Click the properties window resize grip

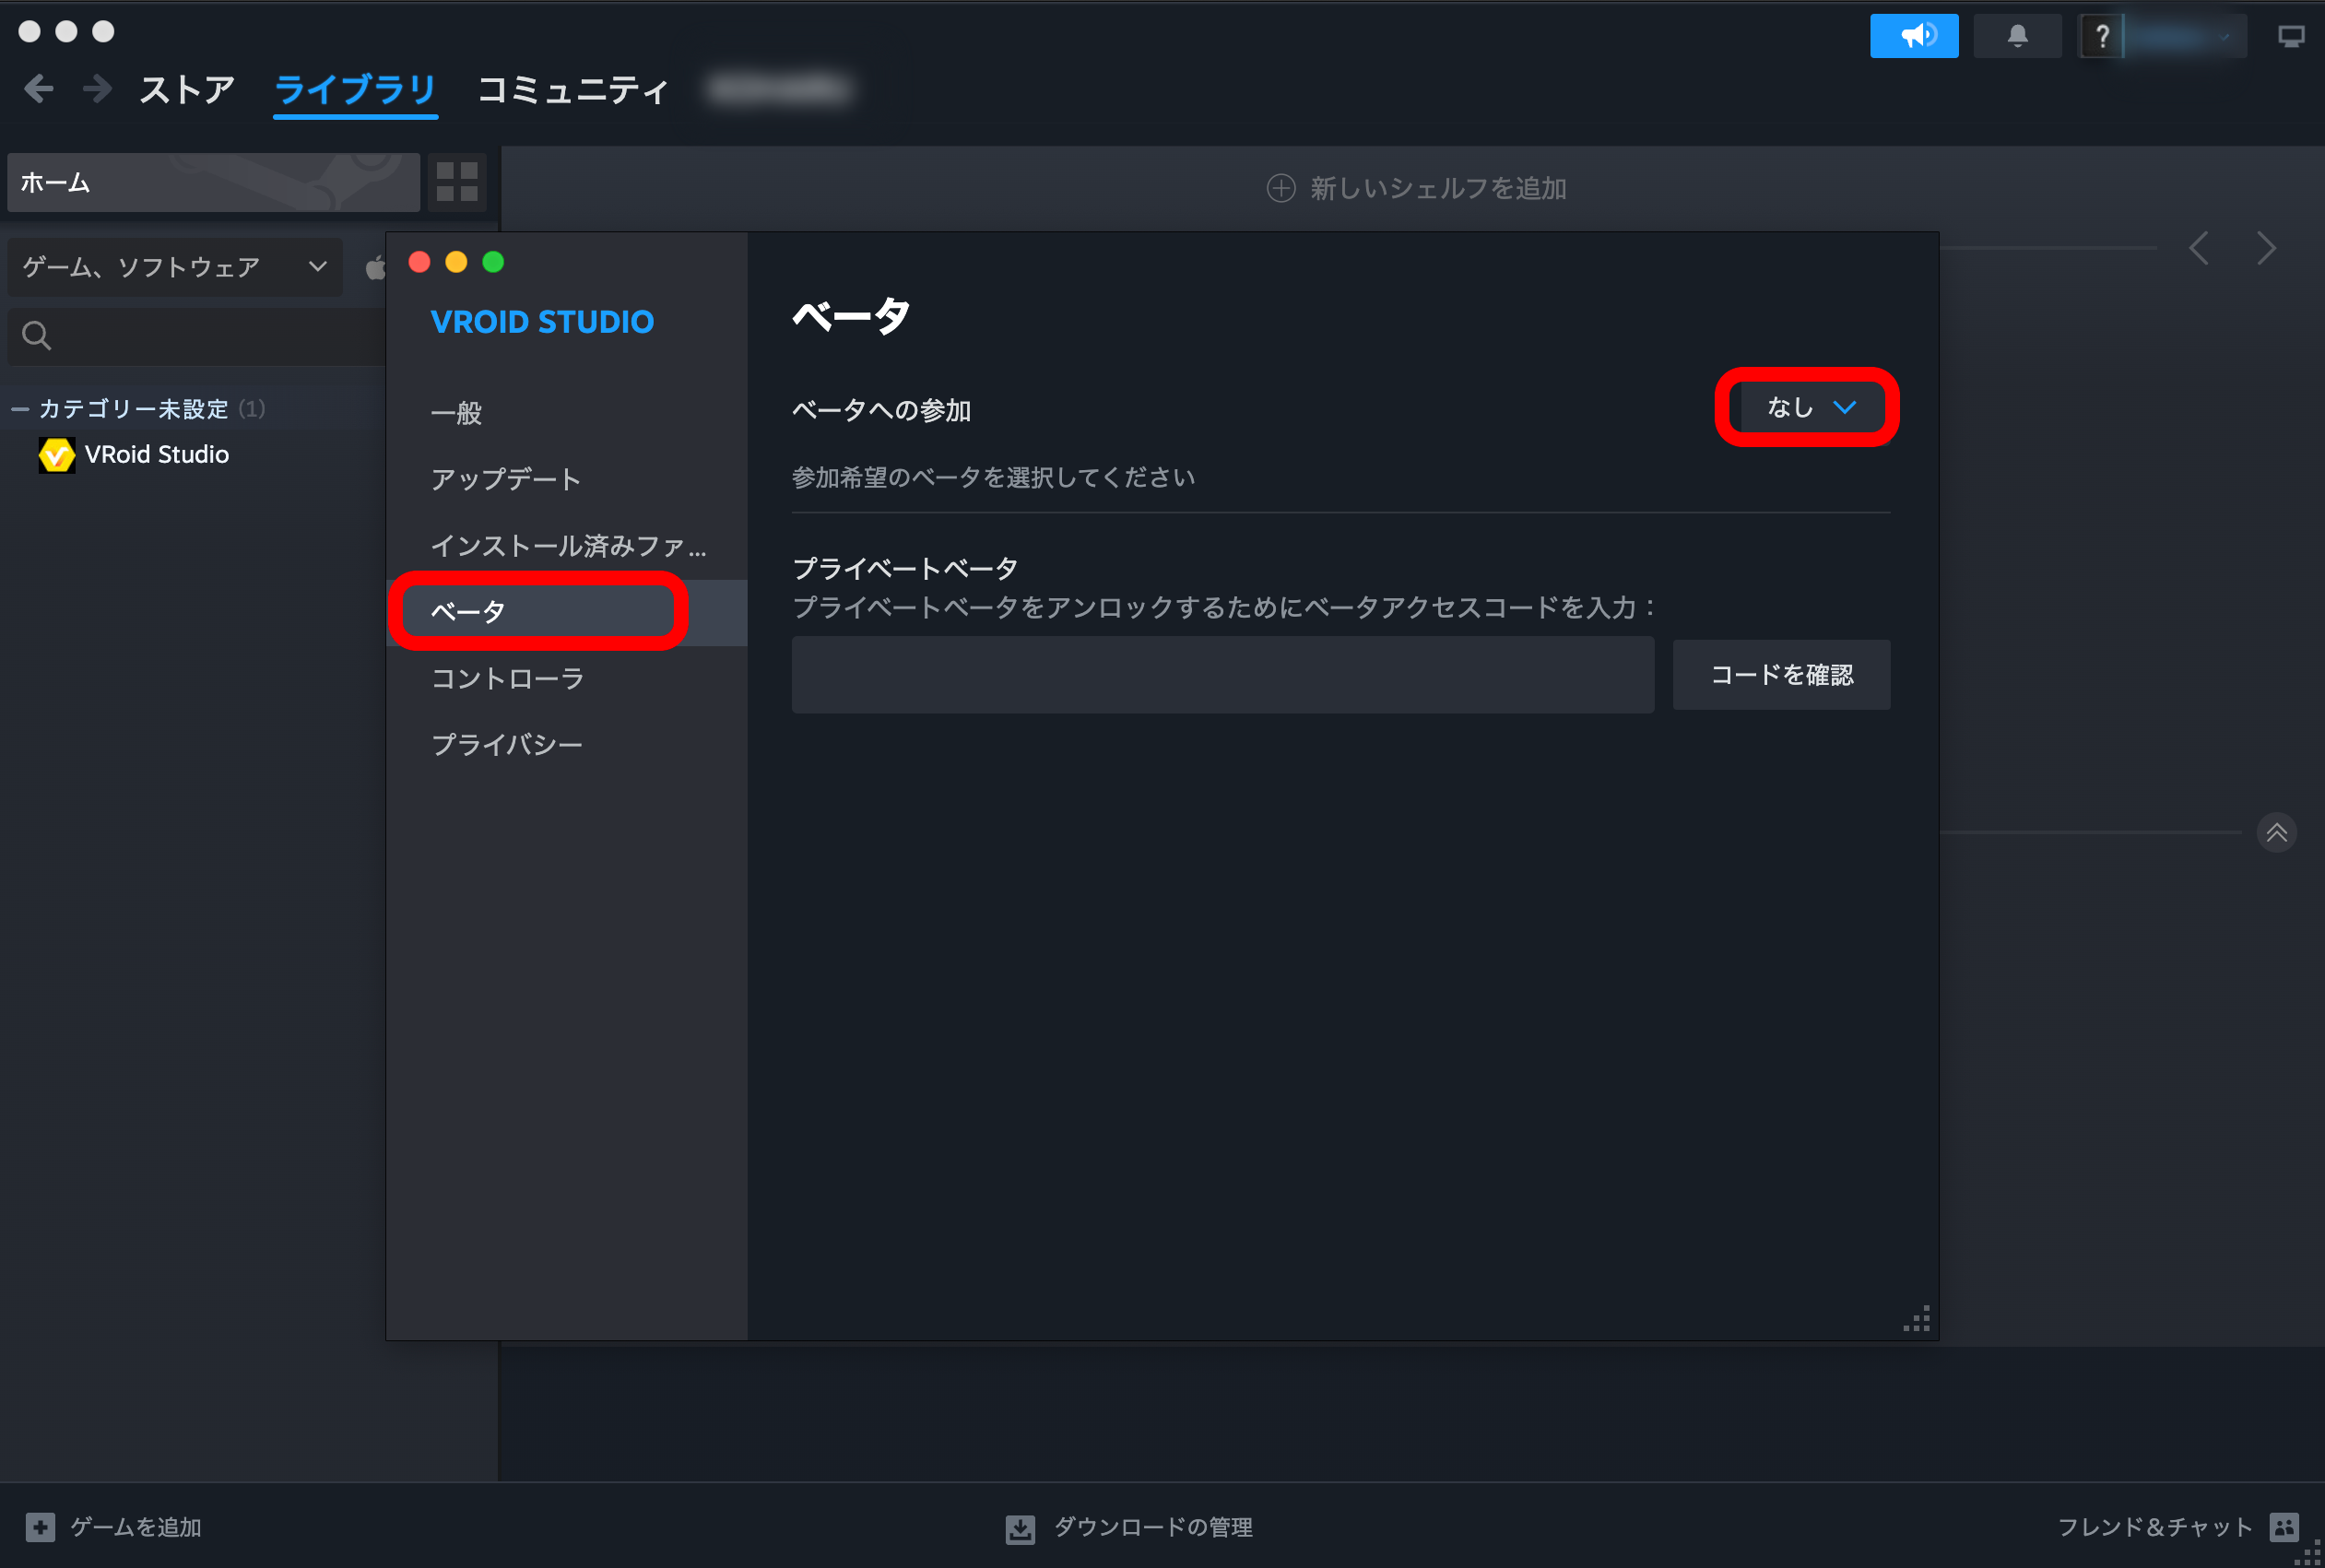point(1917,1319)
